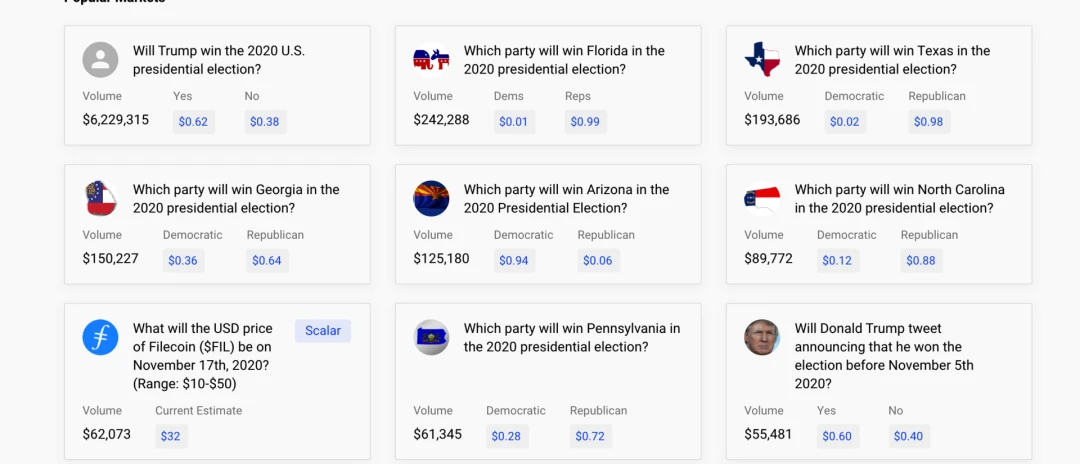Select No at $0.38 on Trump win market

click(265, 122)
